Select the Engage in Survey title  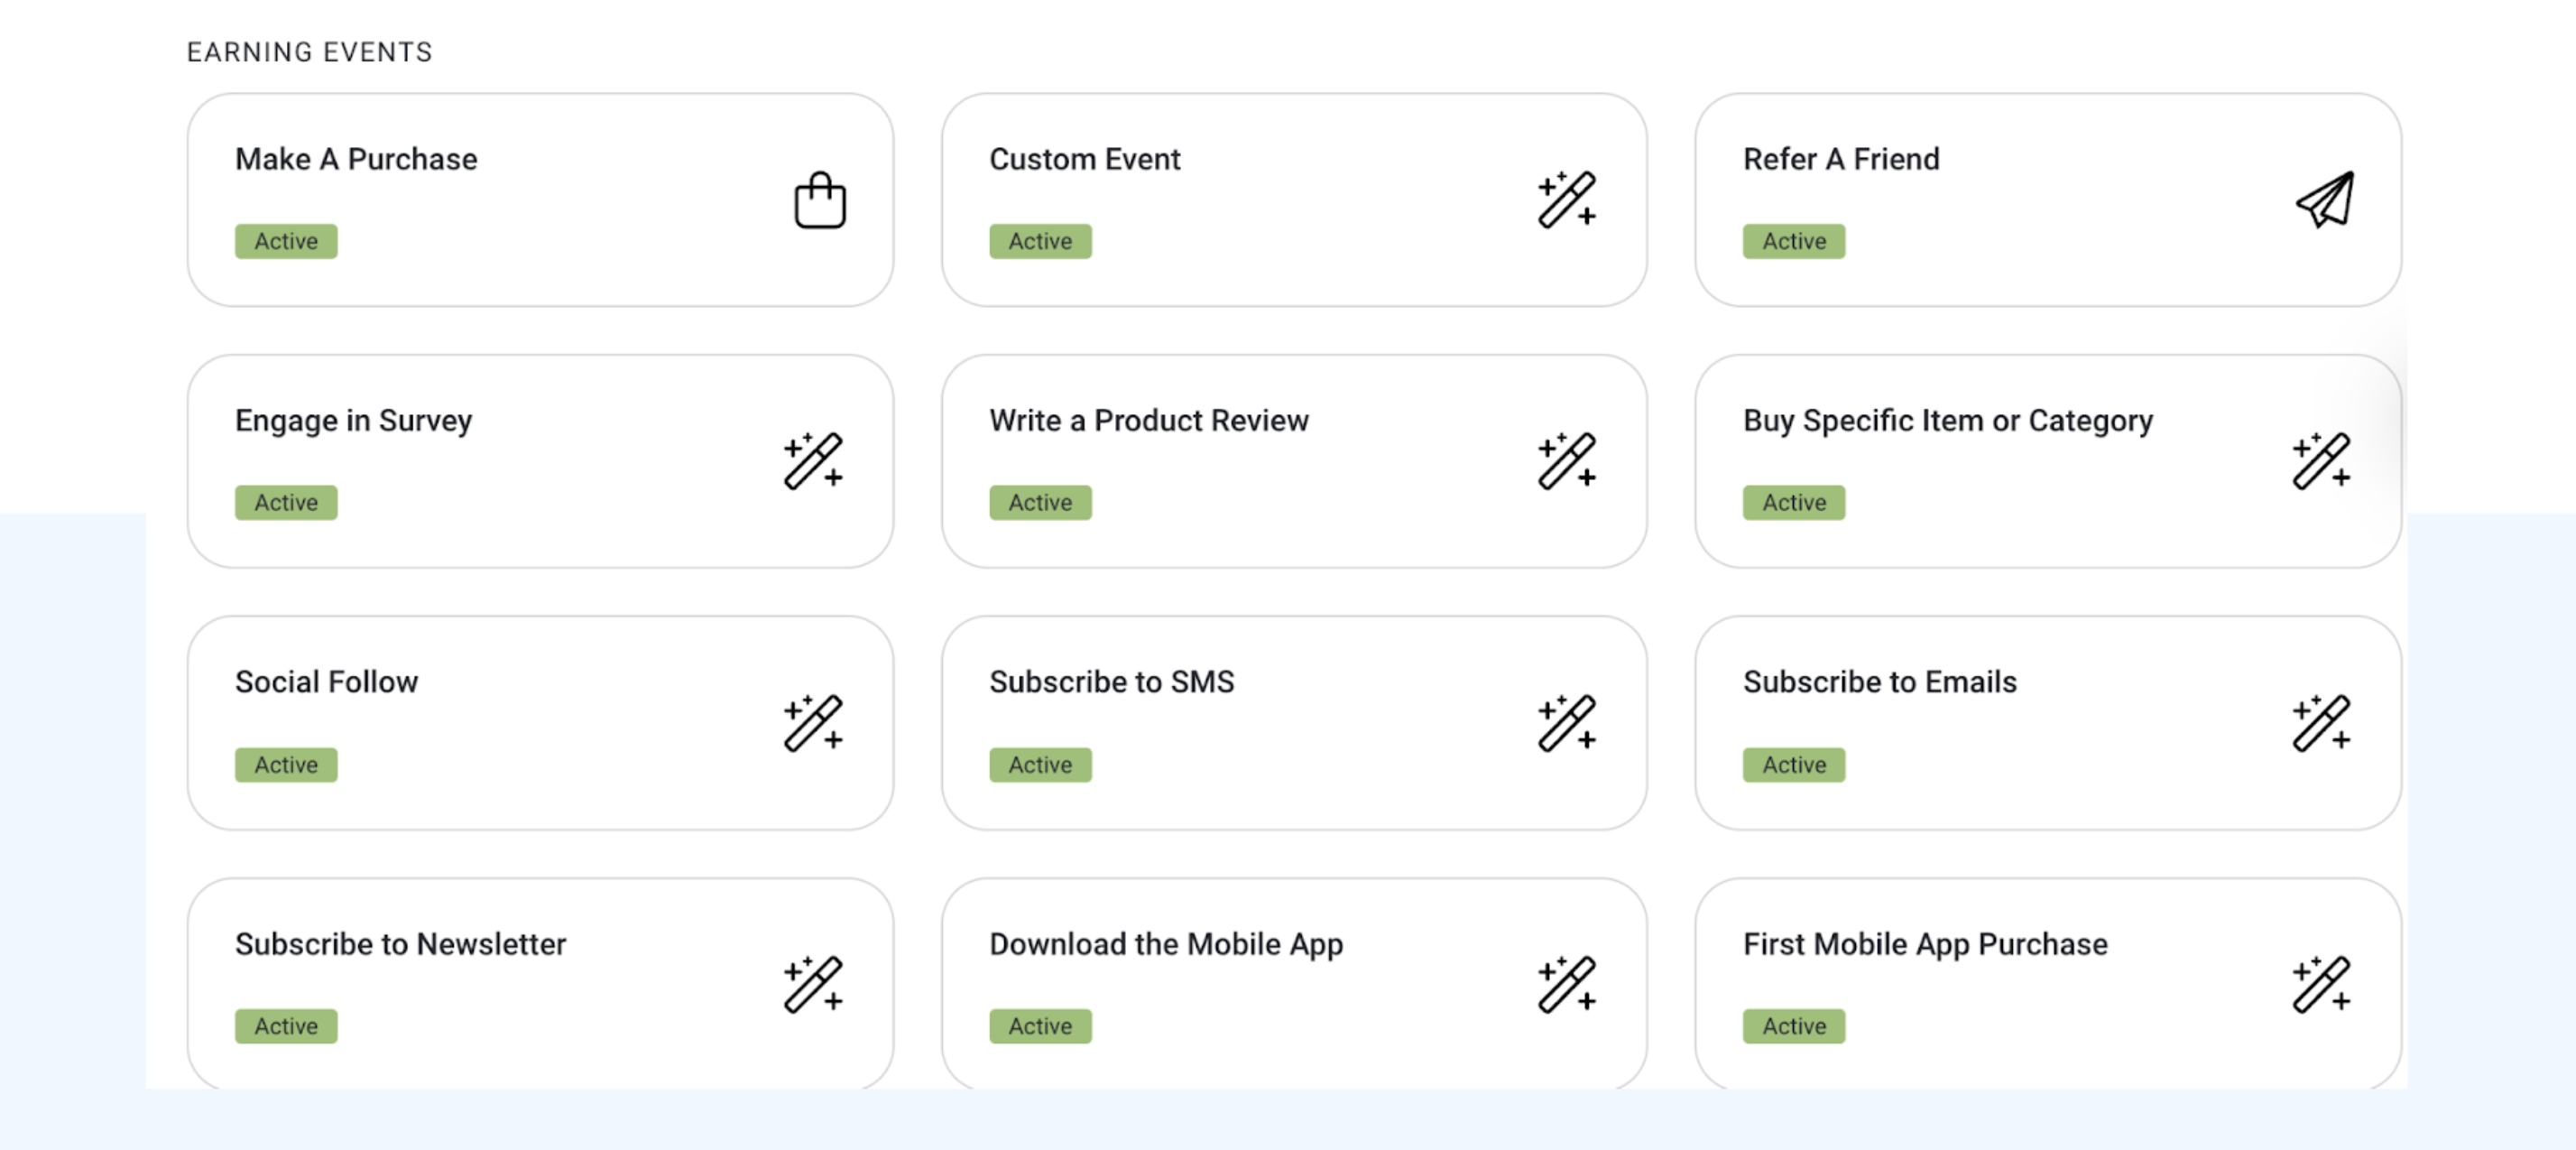click(353, 421)
